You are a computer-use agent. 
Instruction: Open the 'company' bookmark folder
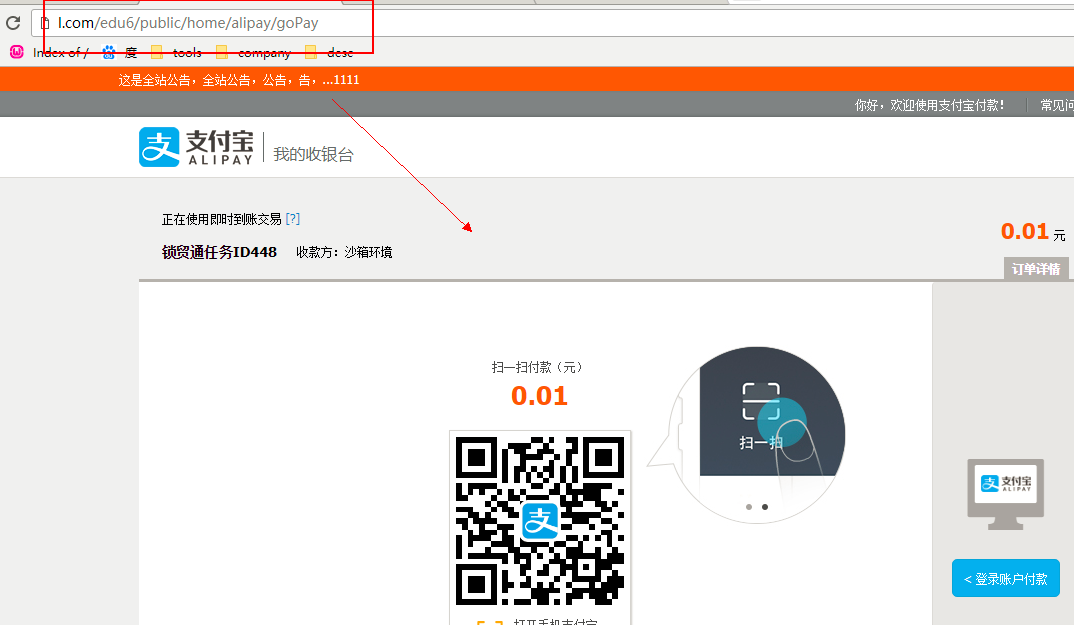253,53
